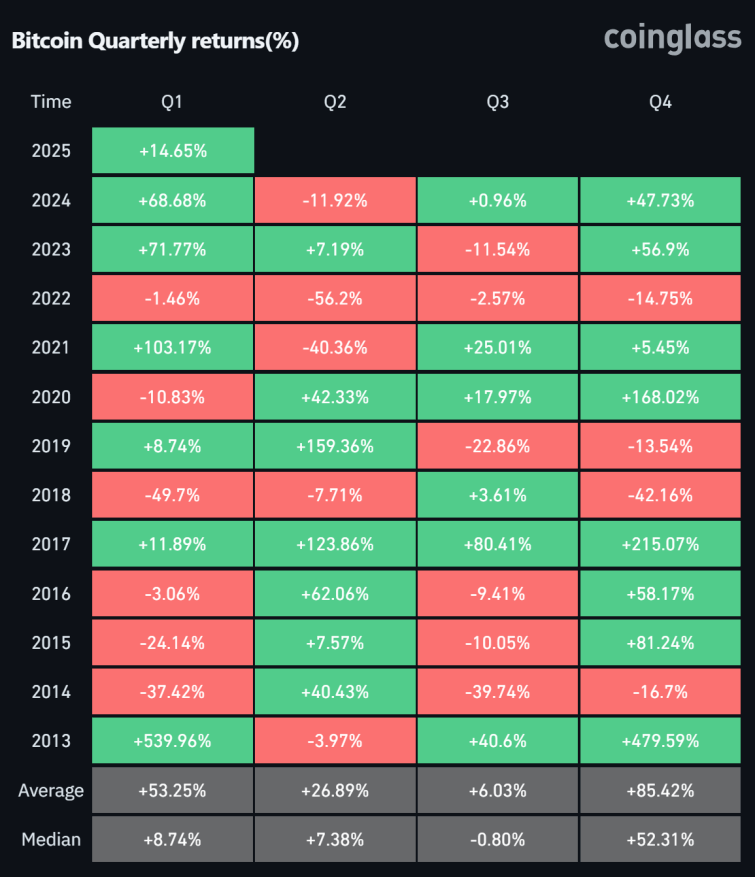
Task: Select the Q1 column header
Action: tap(173, 101)
